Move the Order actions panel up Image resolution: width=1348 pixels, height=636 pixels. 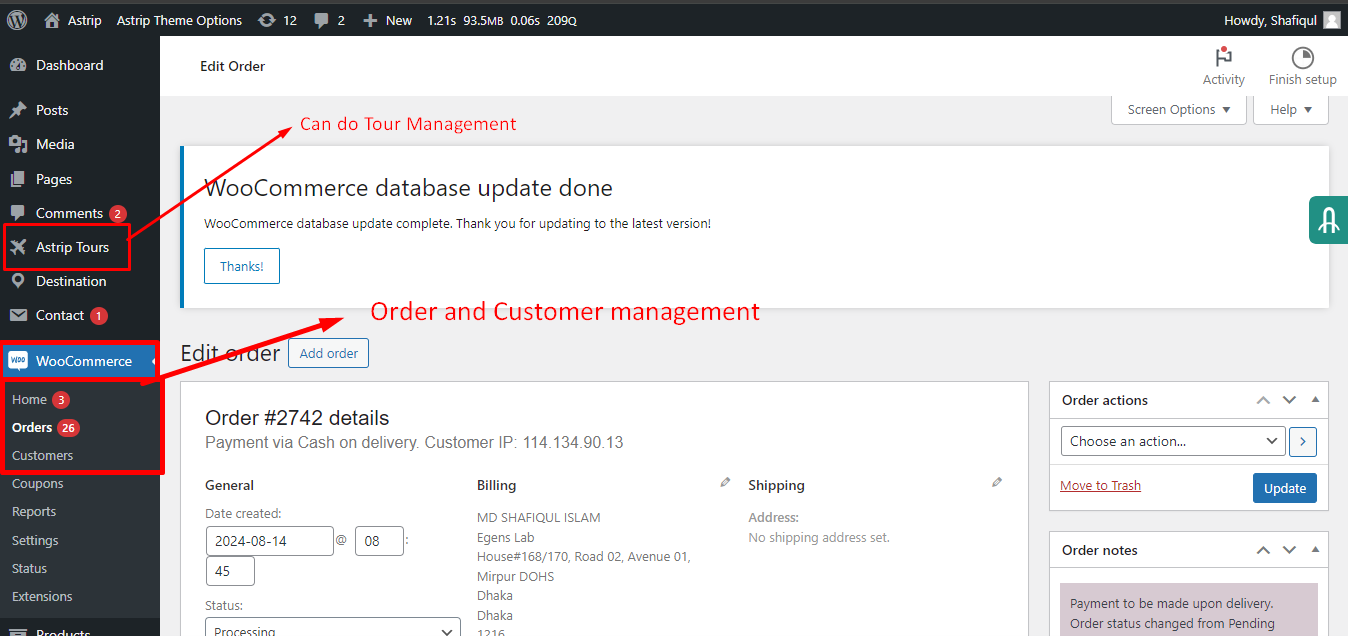[x=1263, y=400]
